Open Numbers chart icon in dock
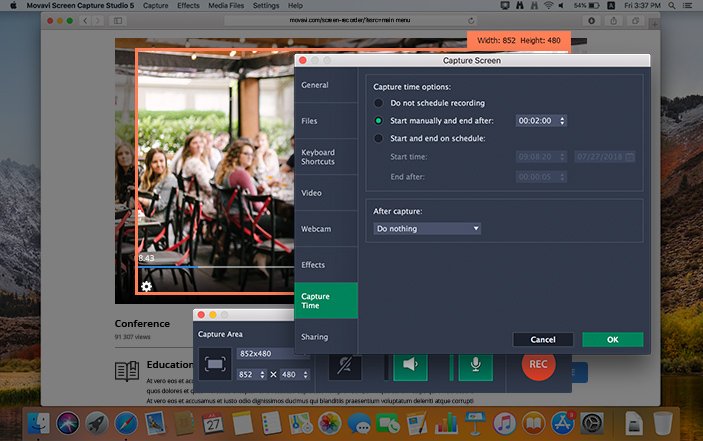703x441 pixels. (x=446, y=423)
